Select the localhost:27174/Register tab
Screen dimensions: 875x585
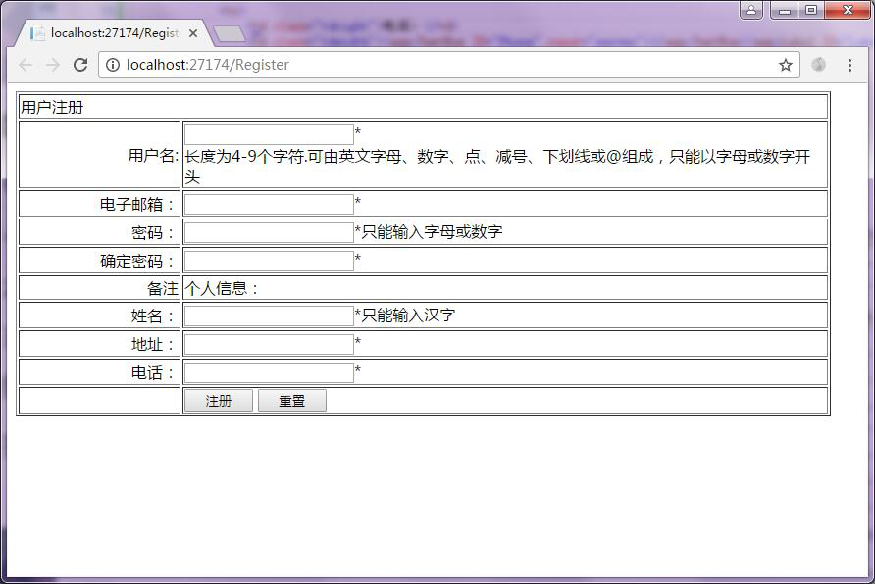[114, 33]
